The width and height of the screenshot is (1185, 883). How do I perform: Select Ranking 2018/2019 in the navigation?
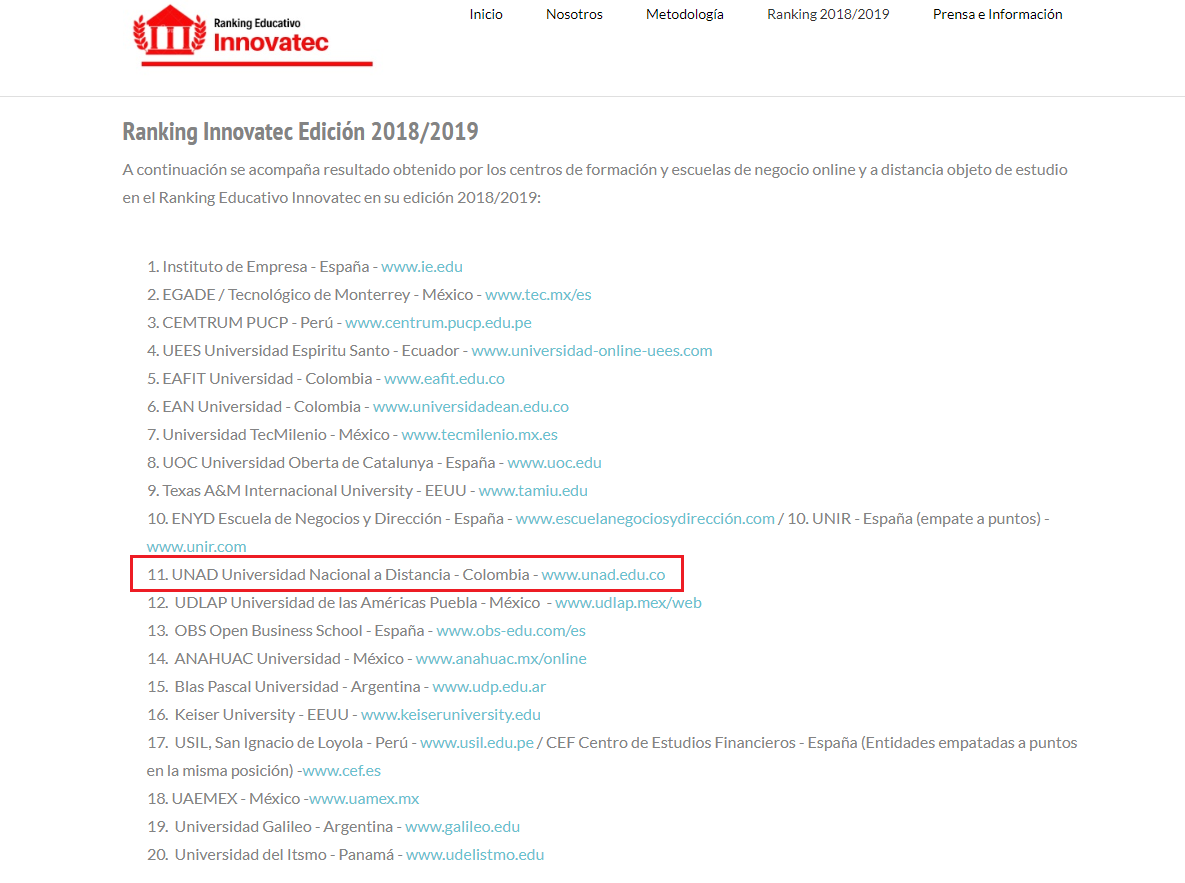[828, 14]
